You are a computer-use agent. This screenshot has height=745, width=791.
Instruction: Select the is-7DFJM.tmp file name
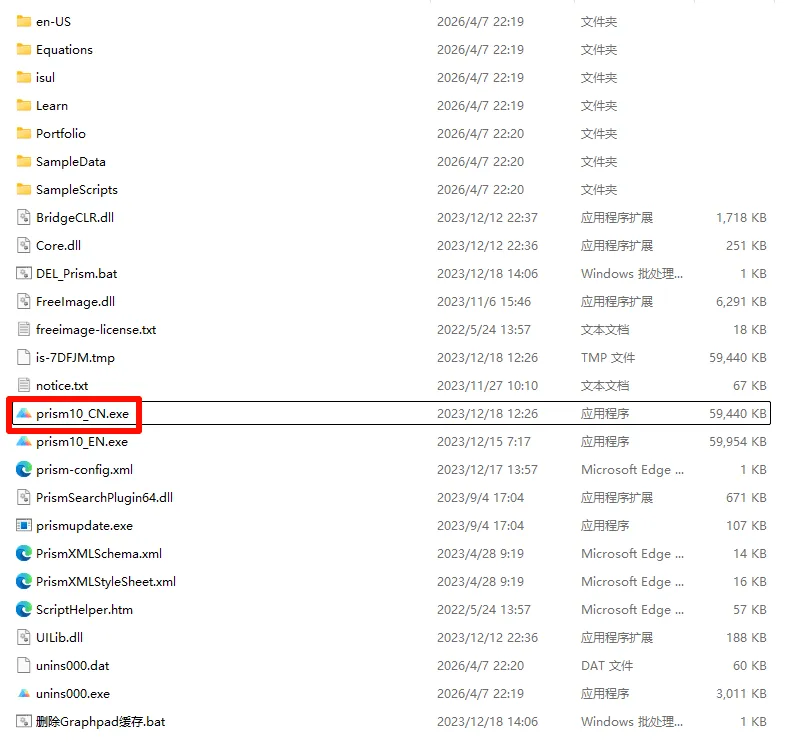75,358
